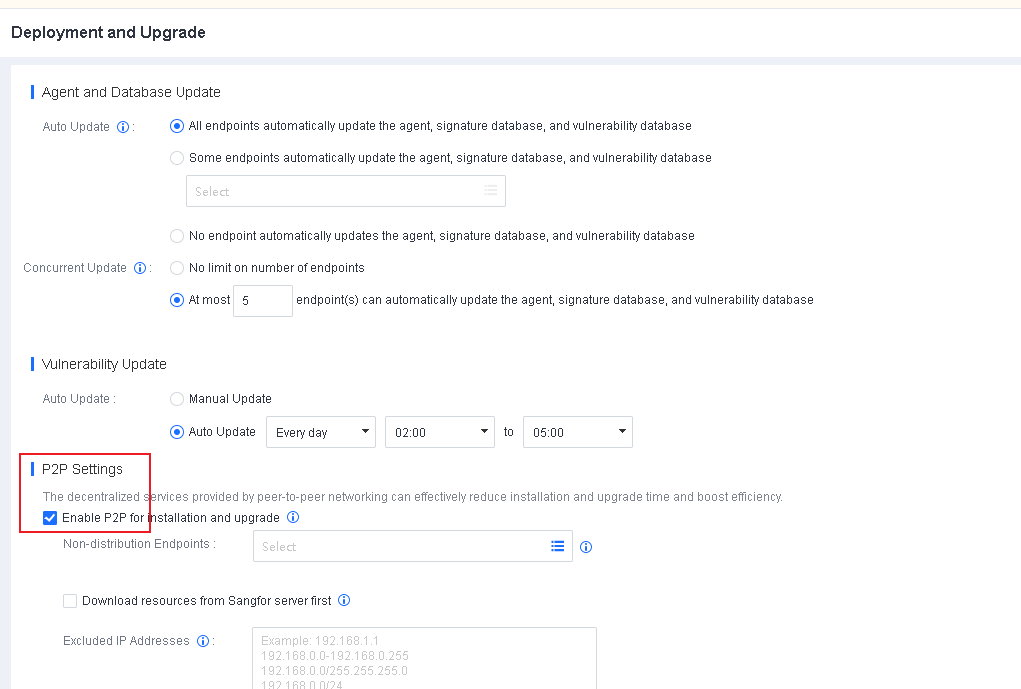The image size is (1021, 689).
Task: Click info icon after Non-distribution Endpoints field
Action: click(x=587, y=547)
